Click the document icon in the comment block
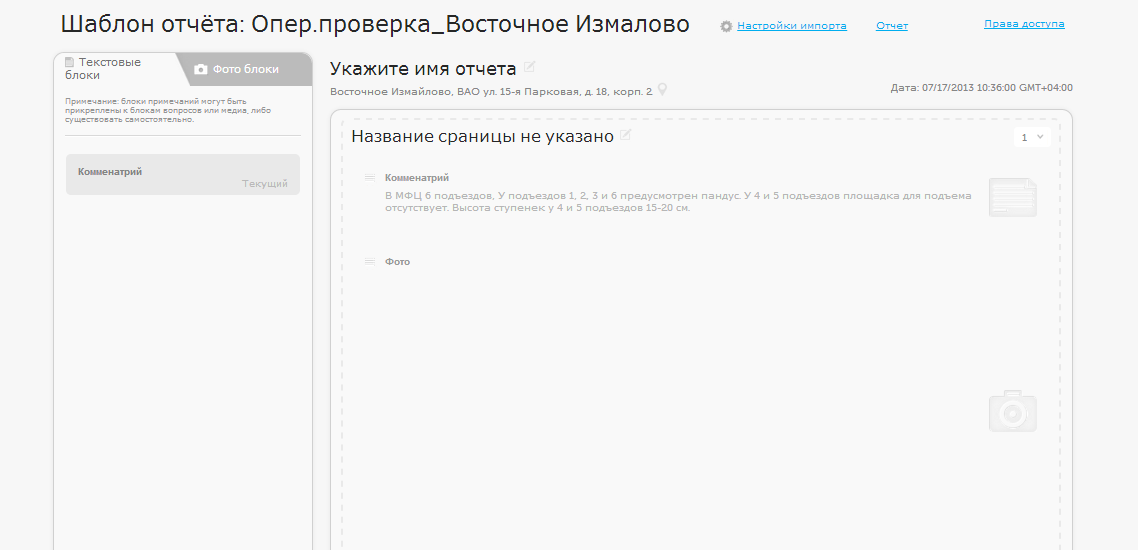The image size is (1138, 550). 1012,197
